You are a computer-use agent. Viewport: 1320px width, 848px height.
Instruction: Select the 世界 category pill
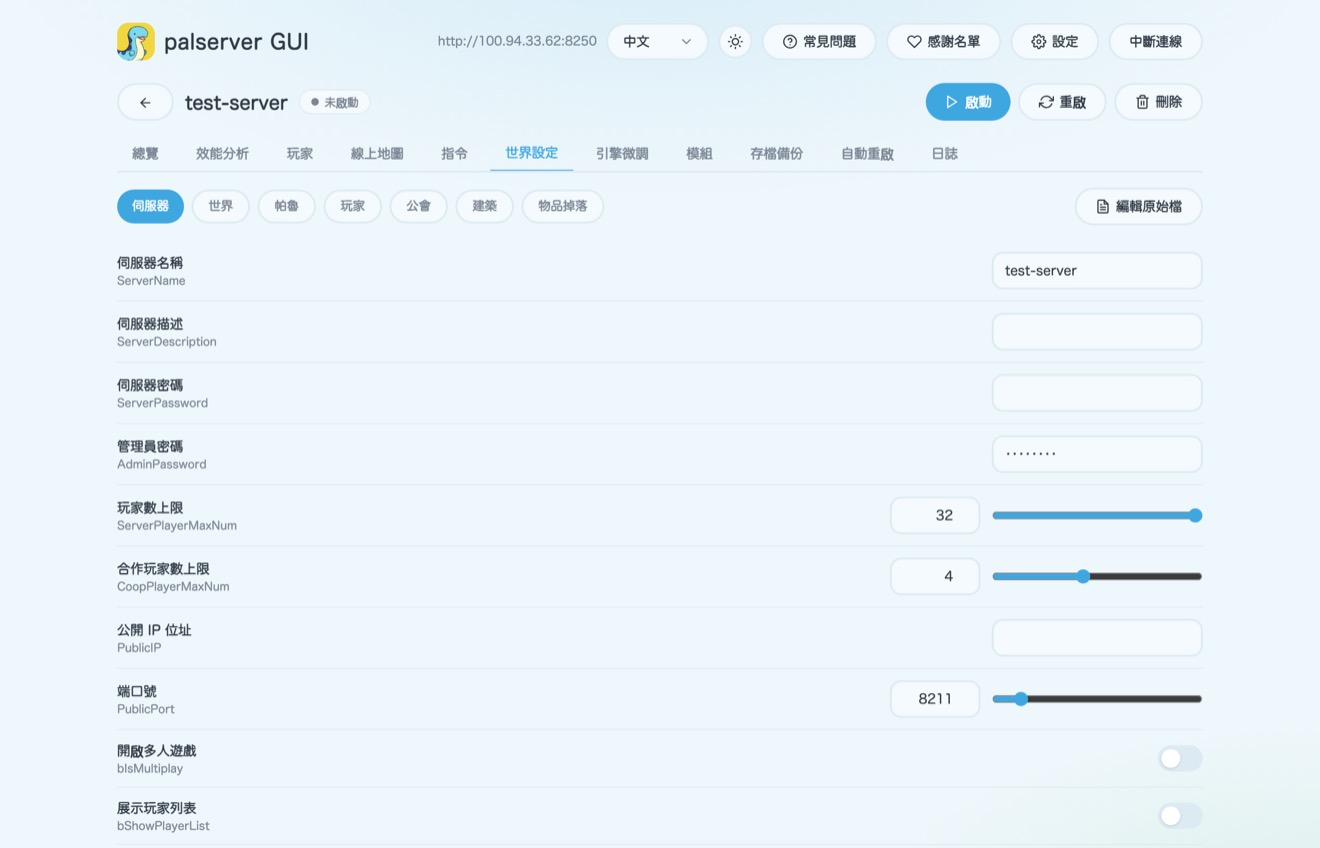point(221,206)
